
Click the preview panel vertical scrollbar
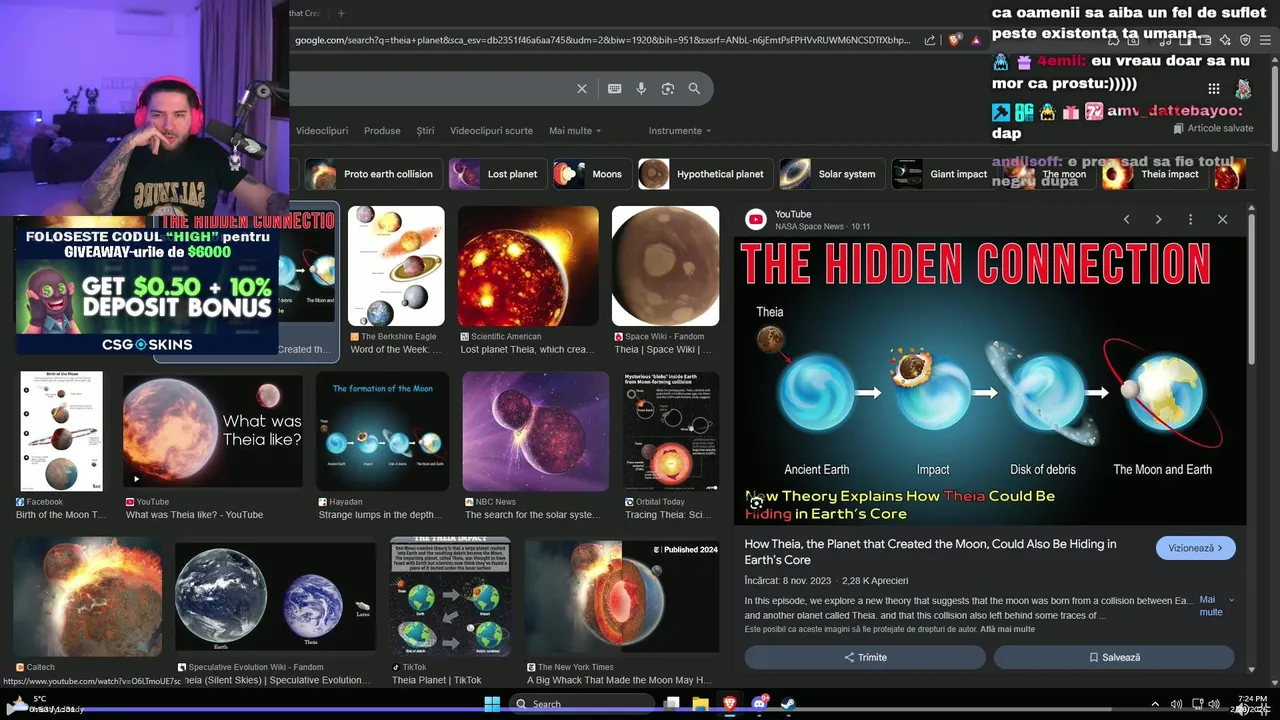tap(1250, 290)
